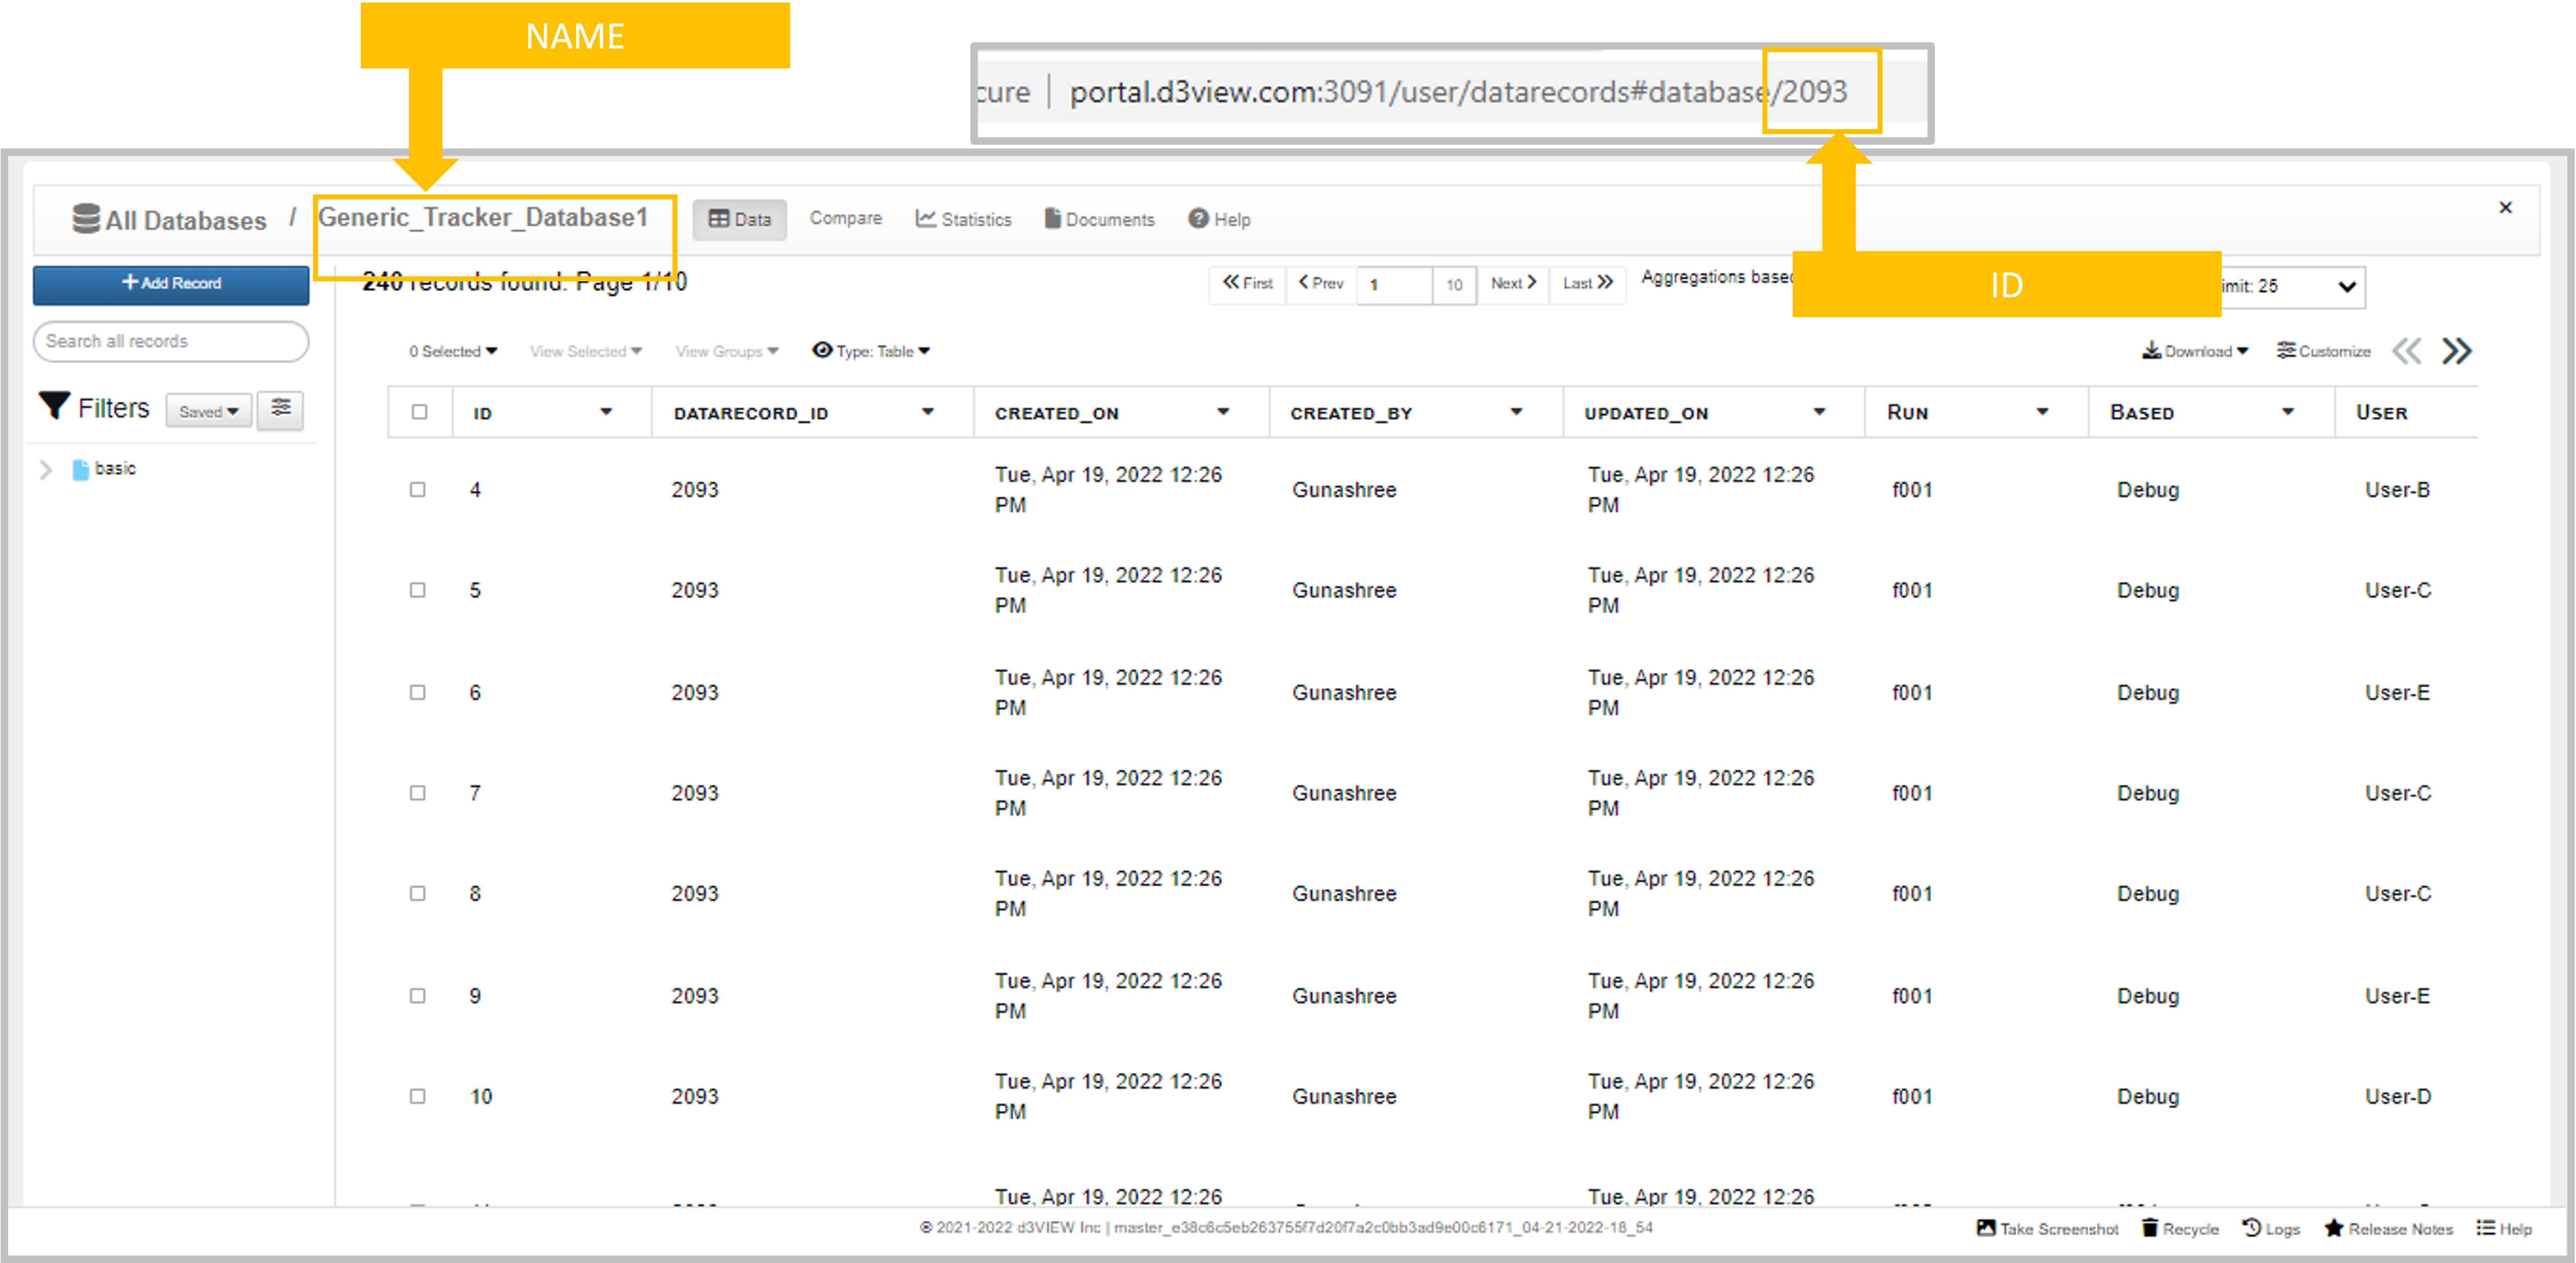Screen dimensions: 2576x1263
Task: Go to Next page
Action: tap(1513, 284)
